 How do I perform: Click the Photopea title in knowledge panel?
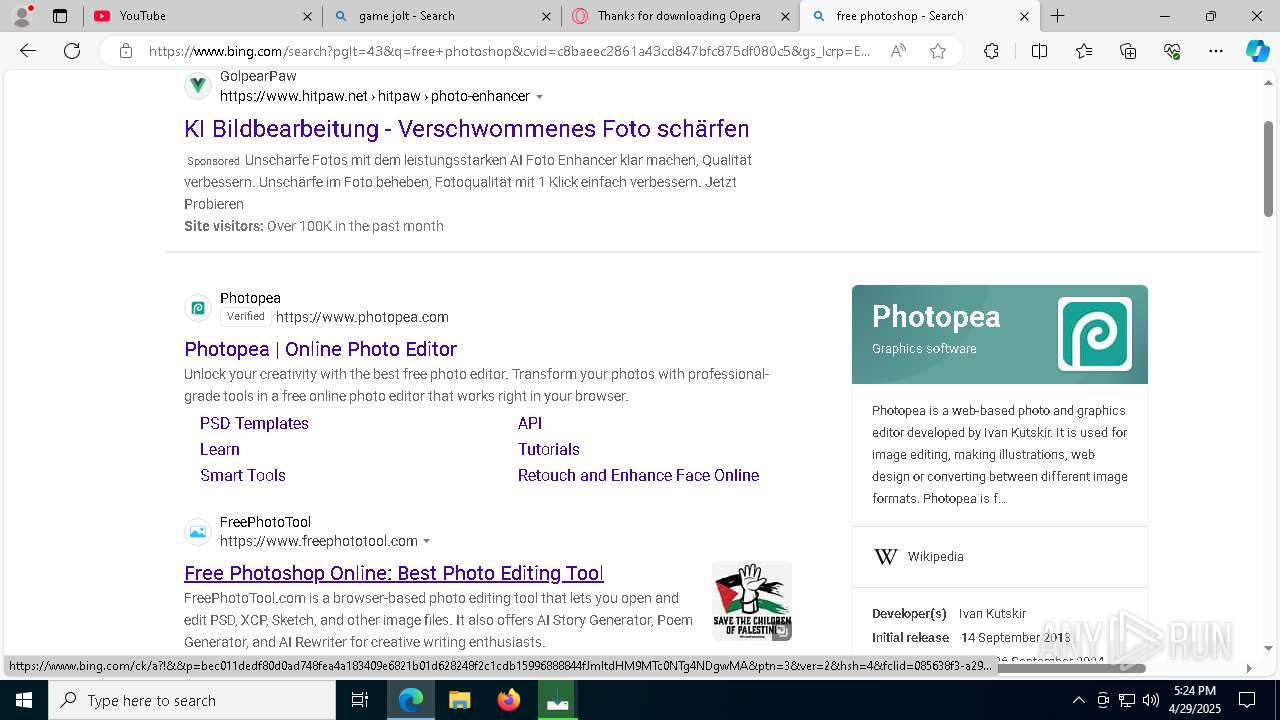pyautogui.click(x=936, y=316)
